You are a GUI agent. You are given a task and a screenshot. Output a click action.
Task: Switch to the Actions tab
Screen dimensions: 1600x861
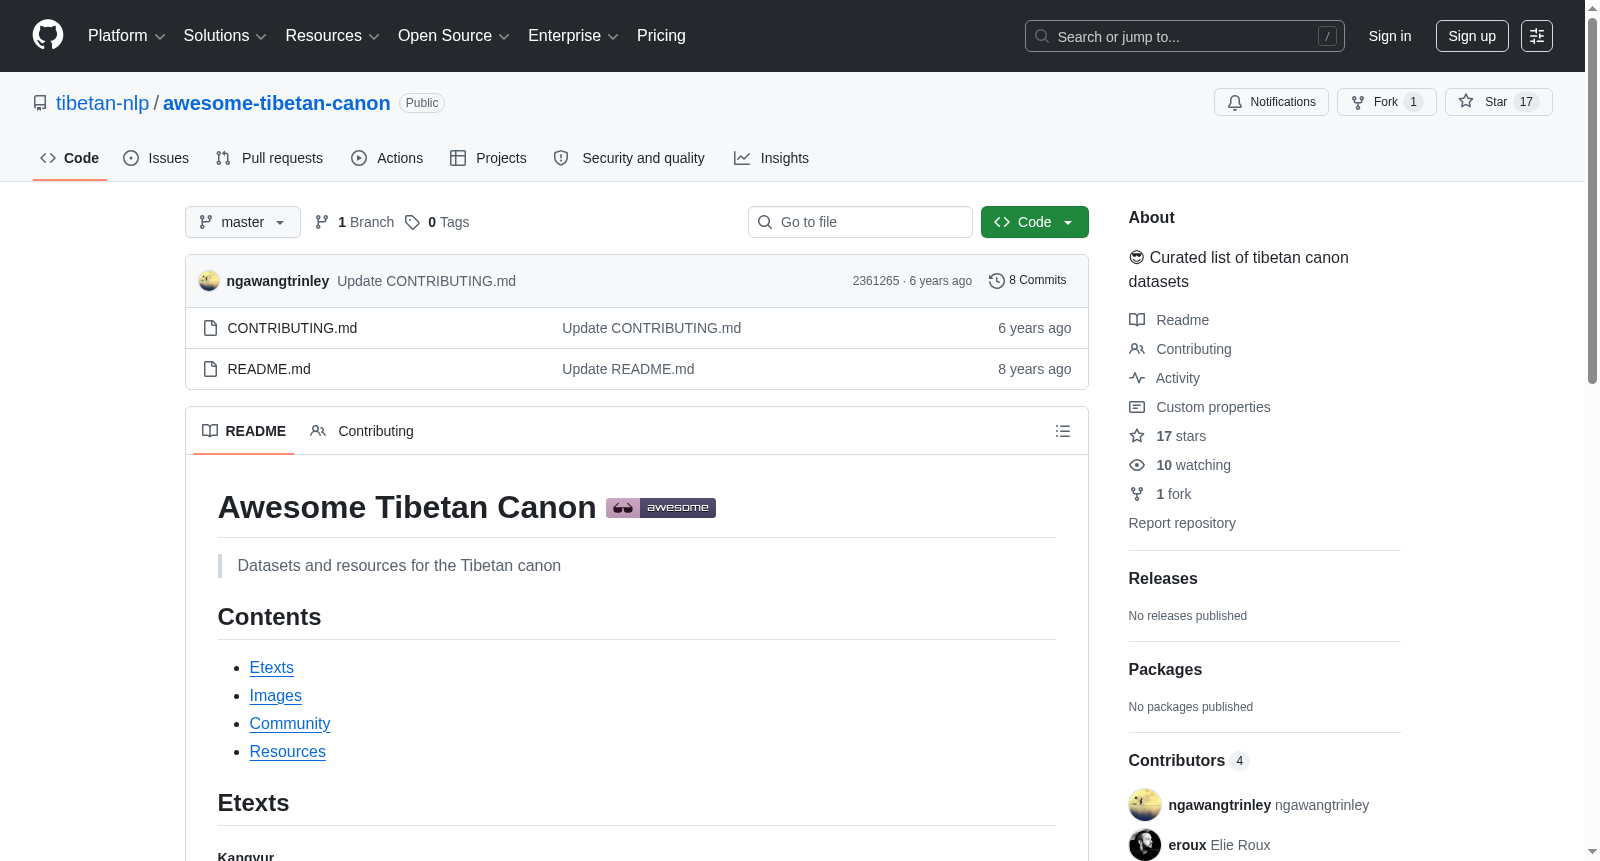point(387,158)
